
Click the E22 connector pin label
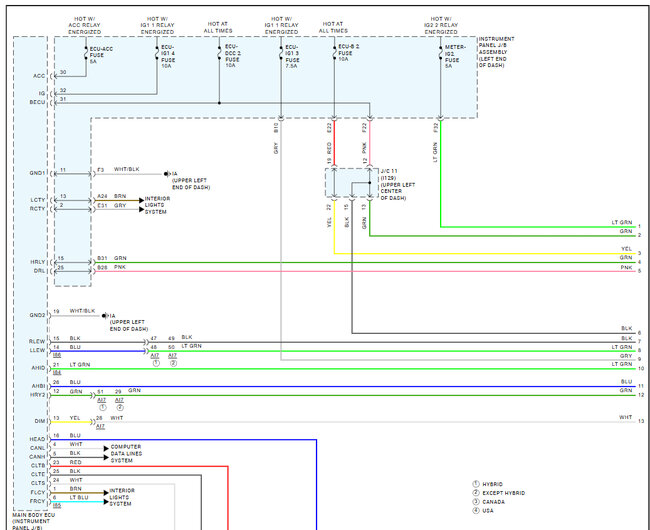[330, 128]
